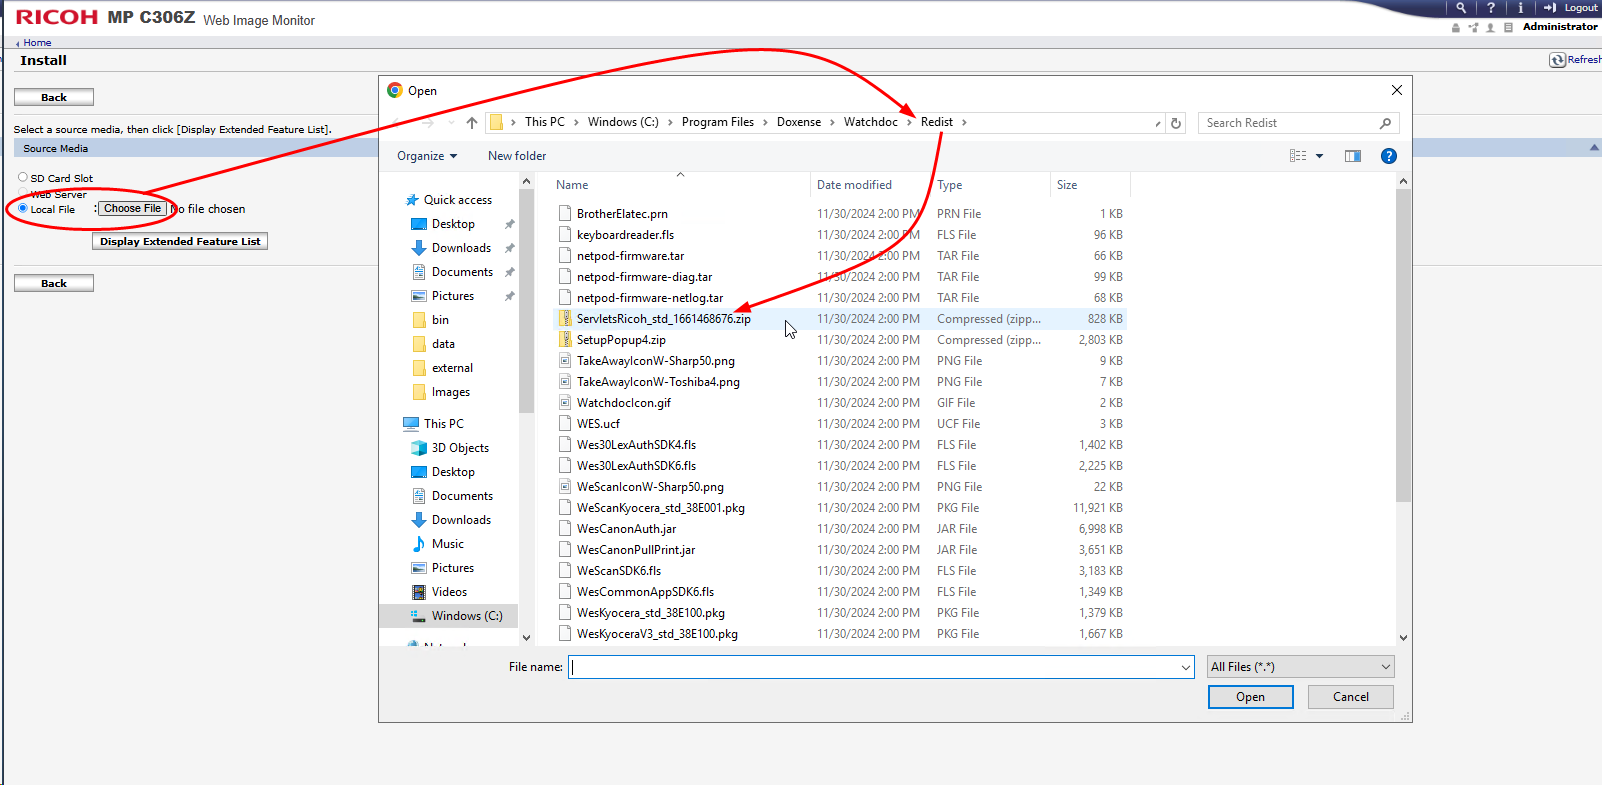Click Display Extended Feature List button
Screen dimensions: 1602x785
coord(180,241)
